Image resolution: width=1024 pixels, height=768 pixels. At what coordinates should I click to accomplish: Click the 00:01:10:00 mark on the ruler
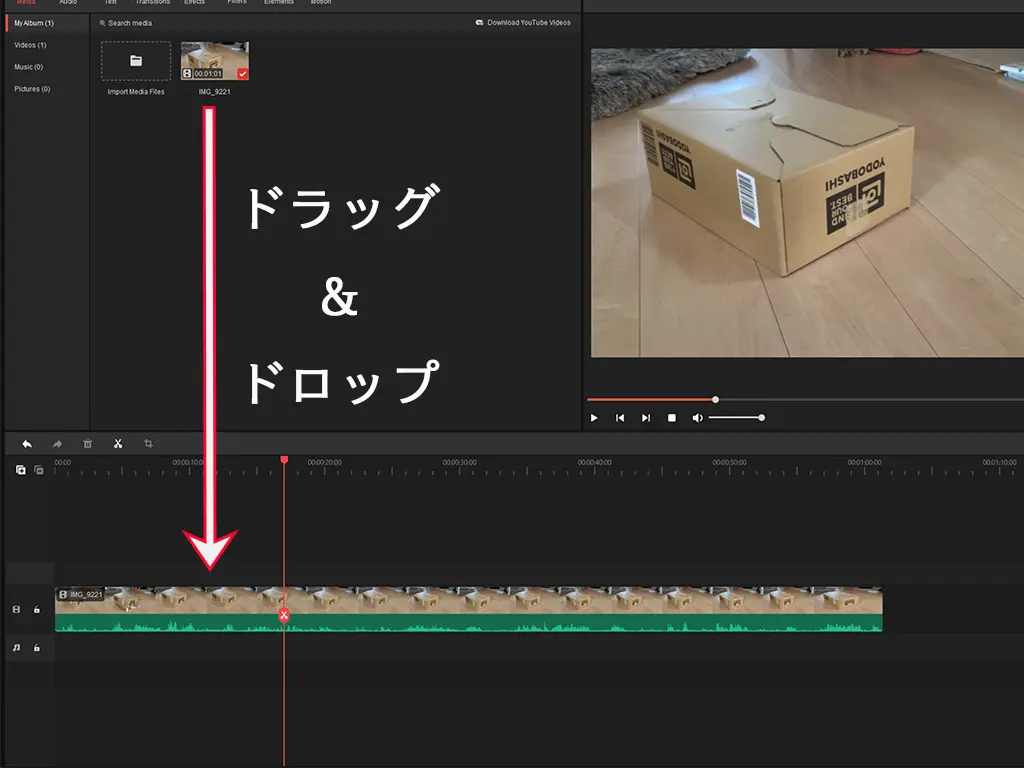[x=1000, y=462]
